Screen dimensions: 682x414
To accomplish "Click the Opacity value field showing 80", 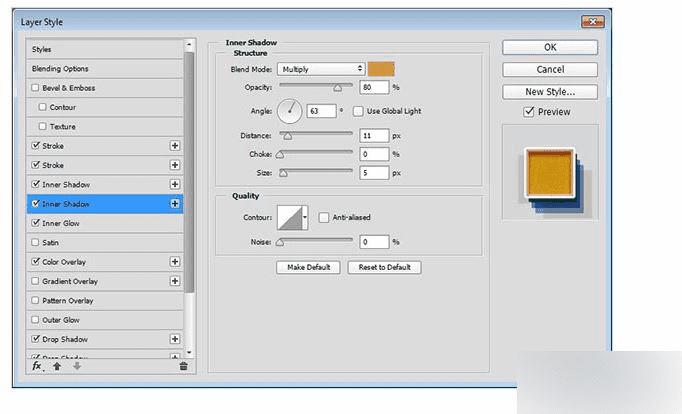I will pos(374,87).
